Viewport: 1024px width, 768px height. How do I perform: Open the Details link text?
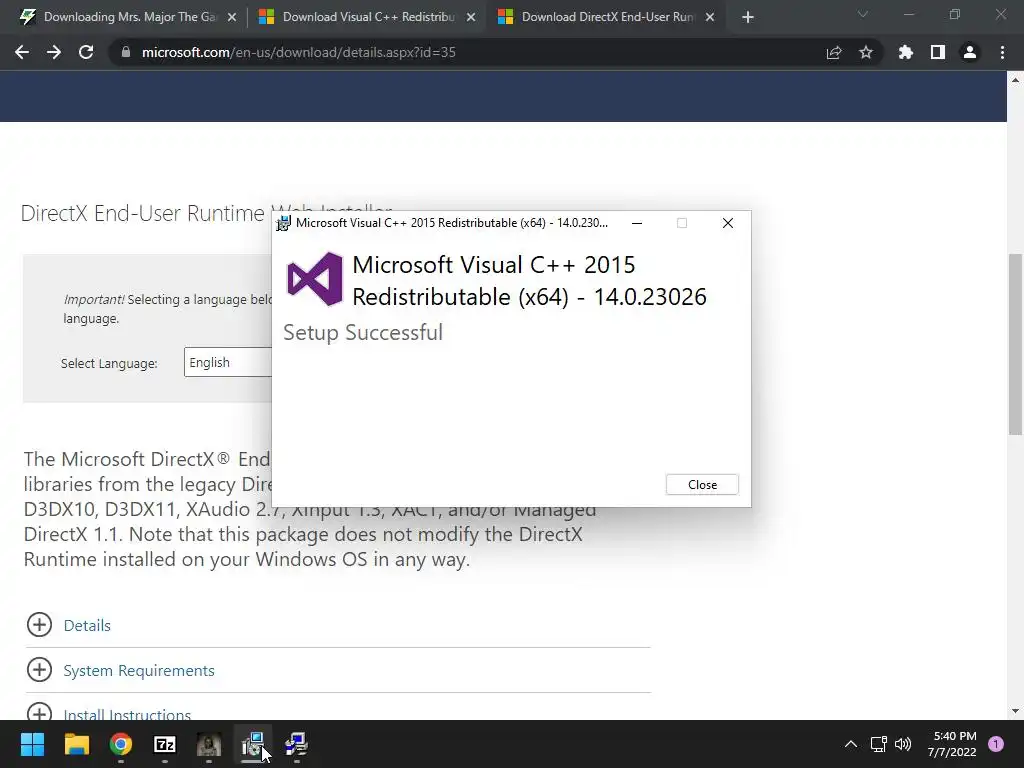(x=87, y=626)
